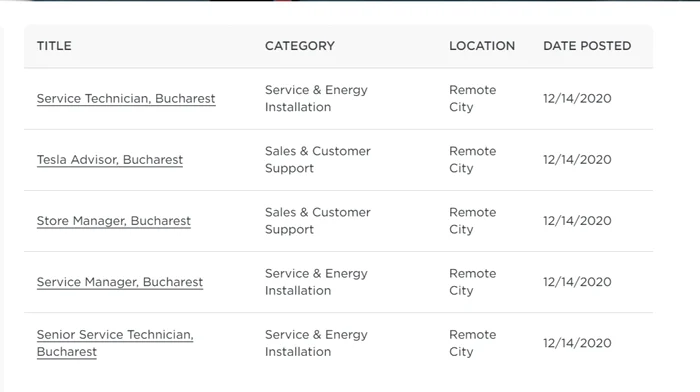This screenshot has height=392, width=700.
Task: Select Tesla Advisor row's Sales & Customer Support category
Action: (x=318, y=160)
